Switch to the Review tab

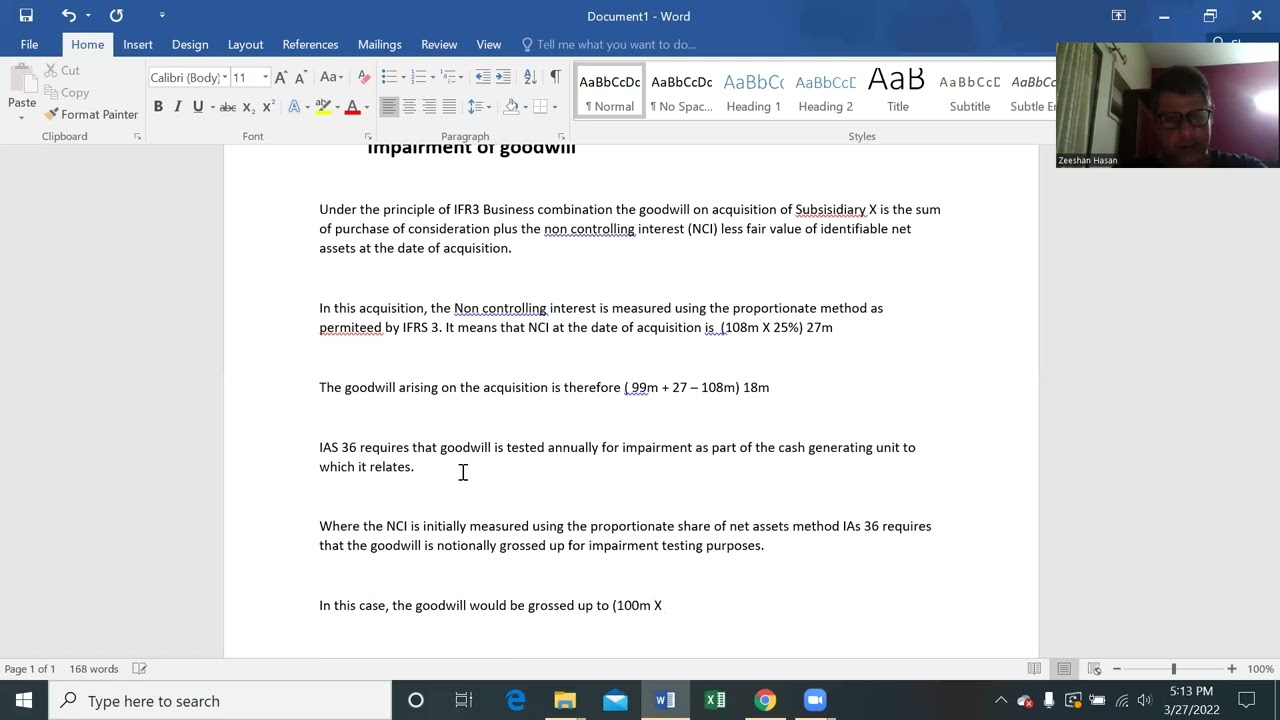439,44
